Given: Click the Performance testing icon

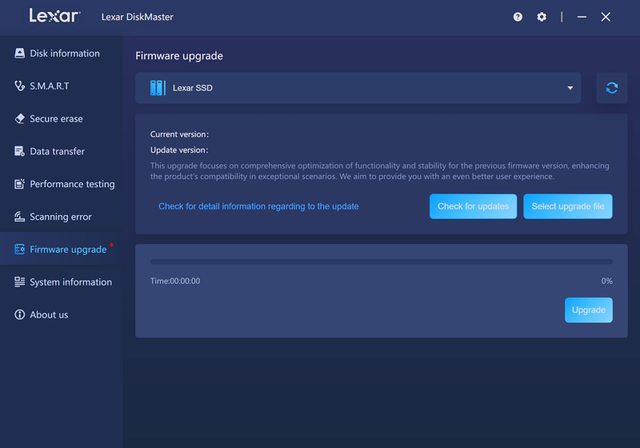Looking at the screenshot, I should [20, 184].
